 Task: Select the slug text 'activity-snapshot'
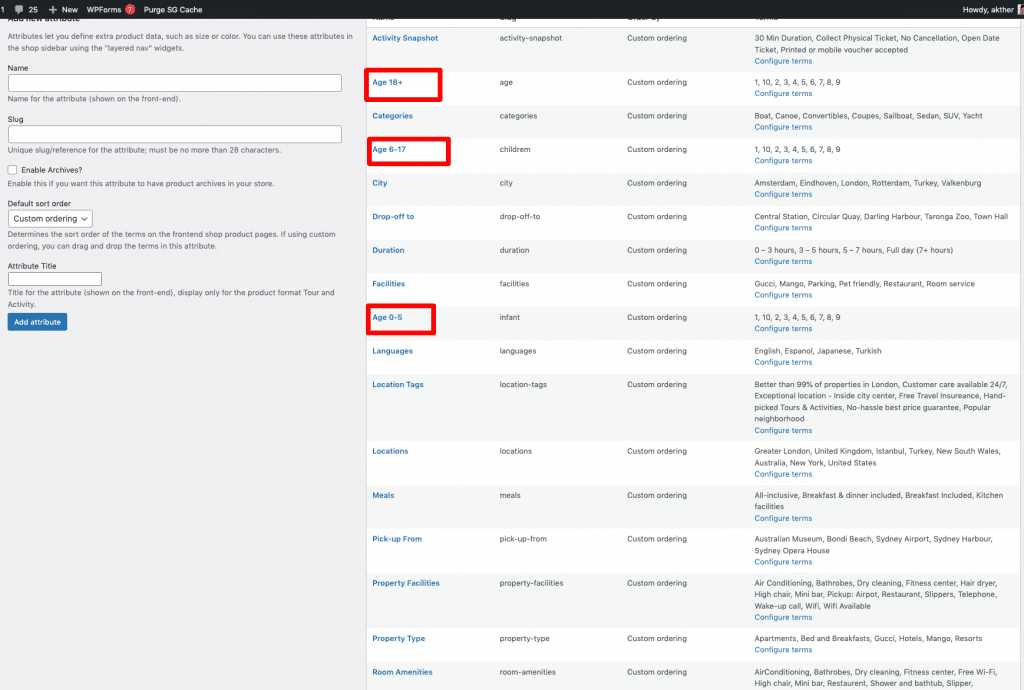(x=530, y=38)
